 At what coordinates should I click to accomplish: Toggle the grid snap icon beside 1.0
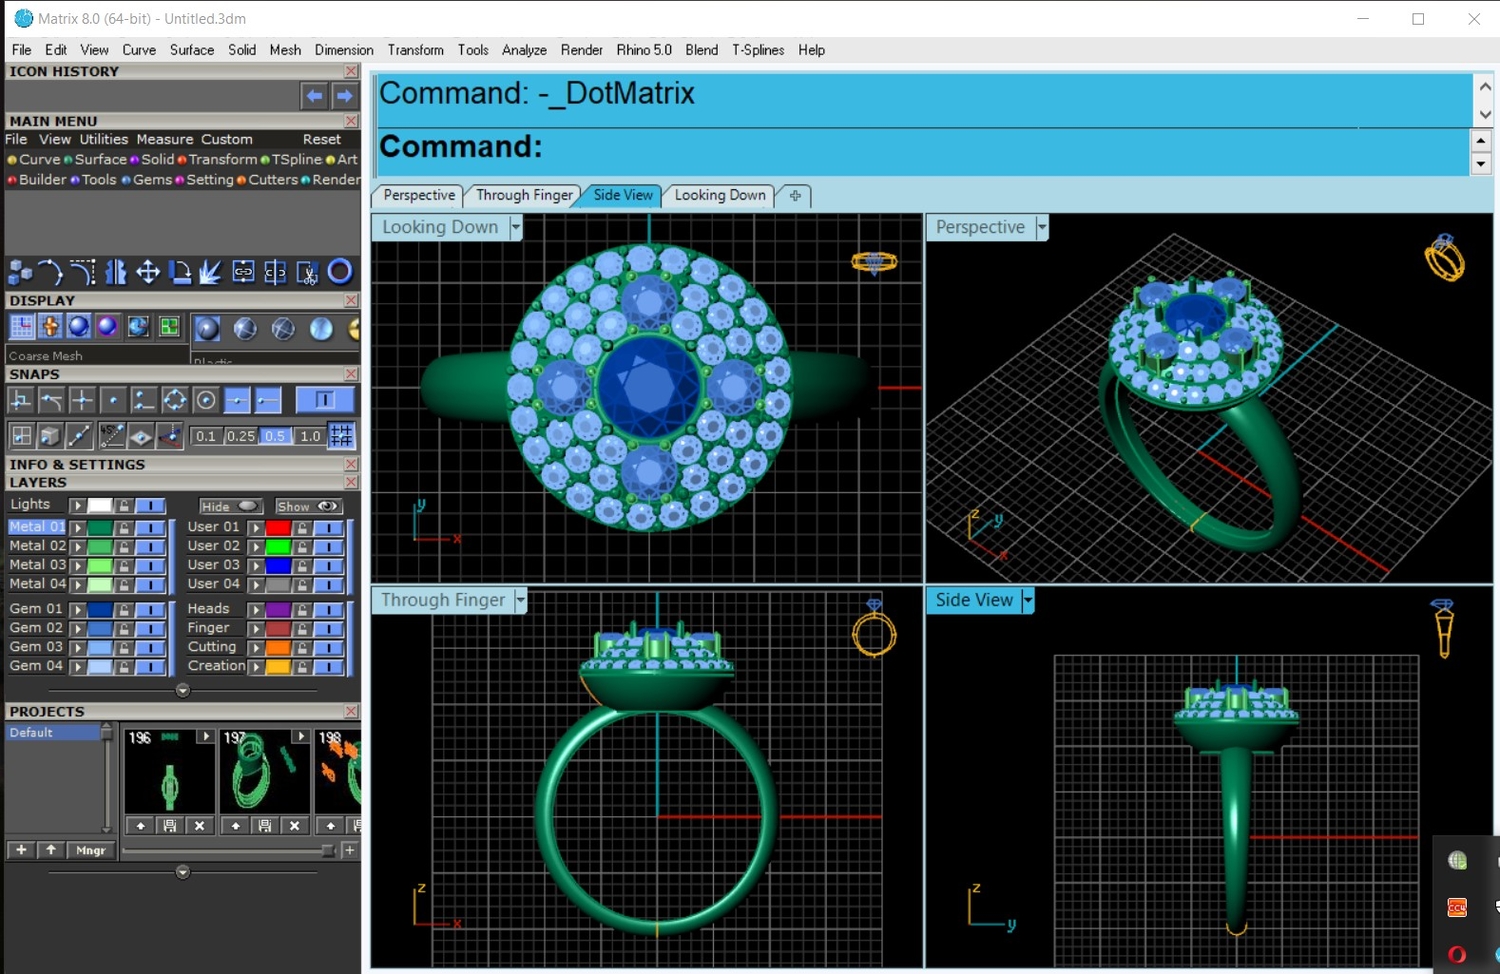[342, 435]
